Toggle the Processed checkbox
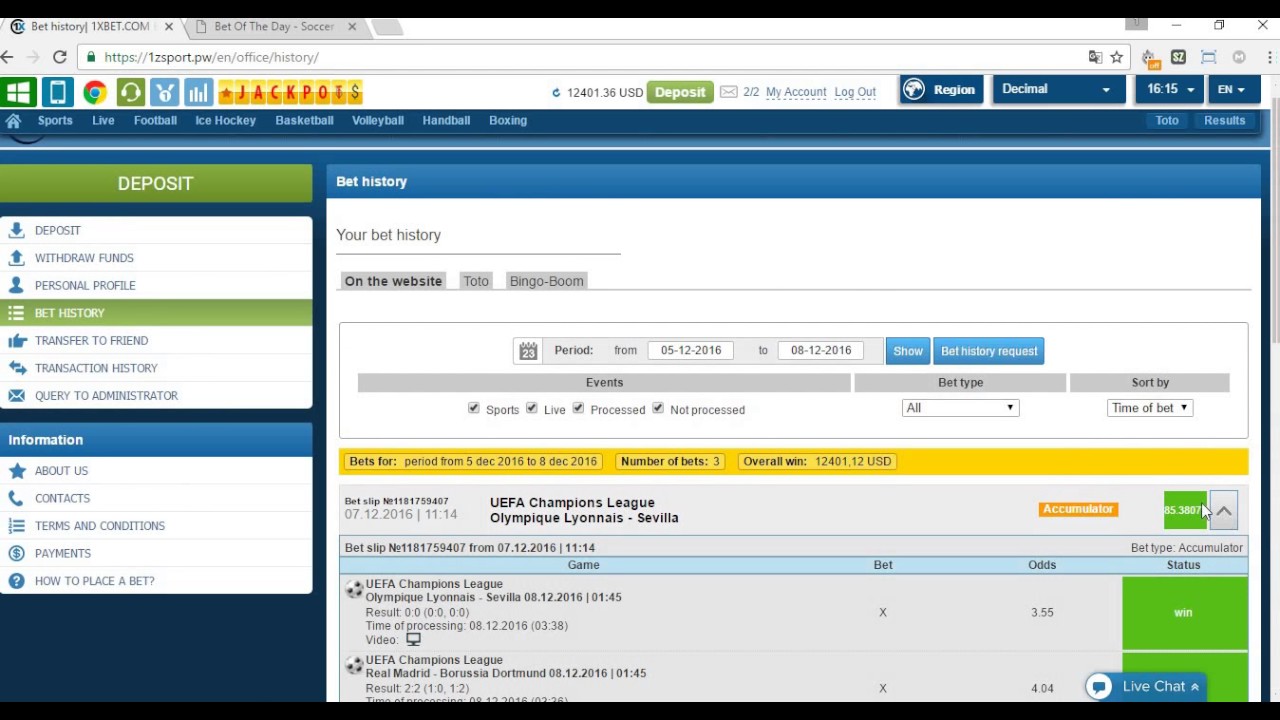The width and height of the screenshot is (1280, 720). point(578,408)
